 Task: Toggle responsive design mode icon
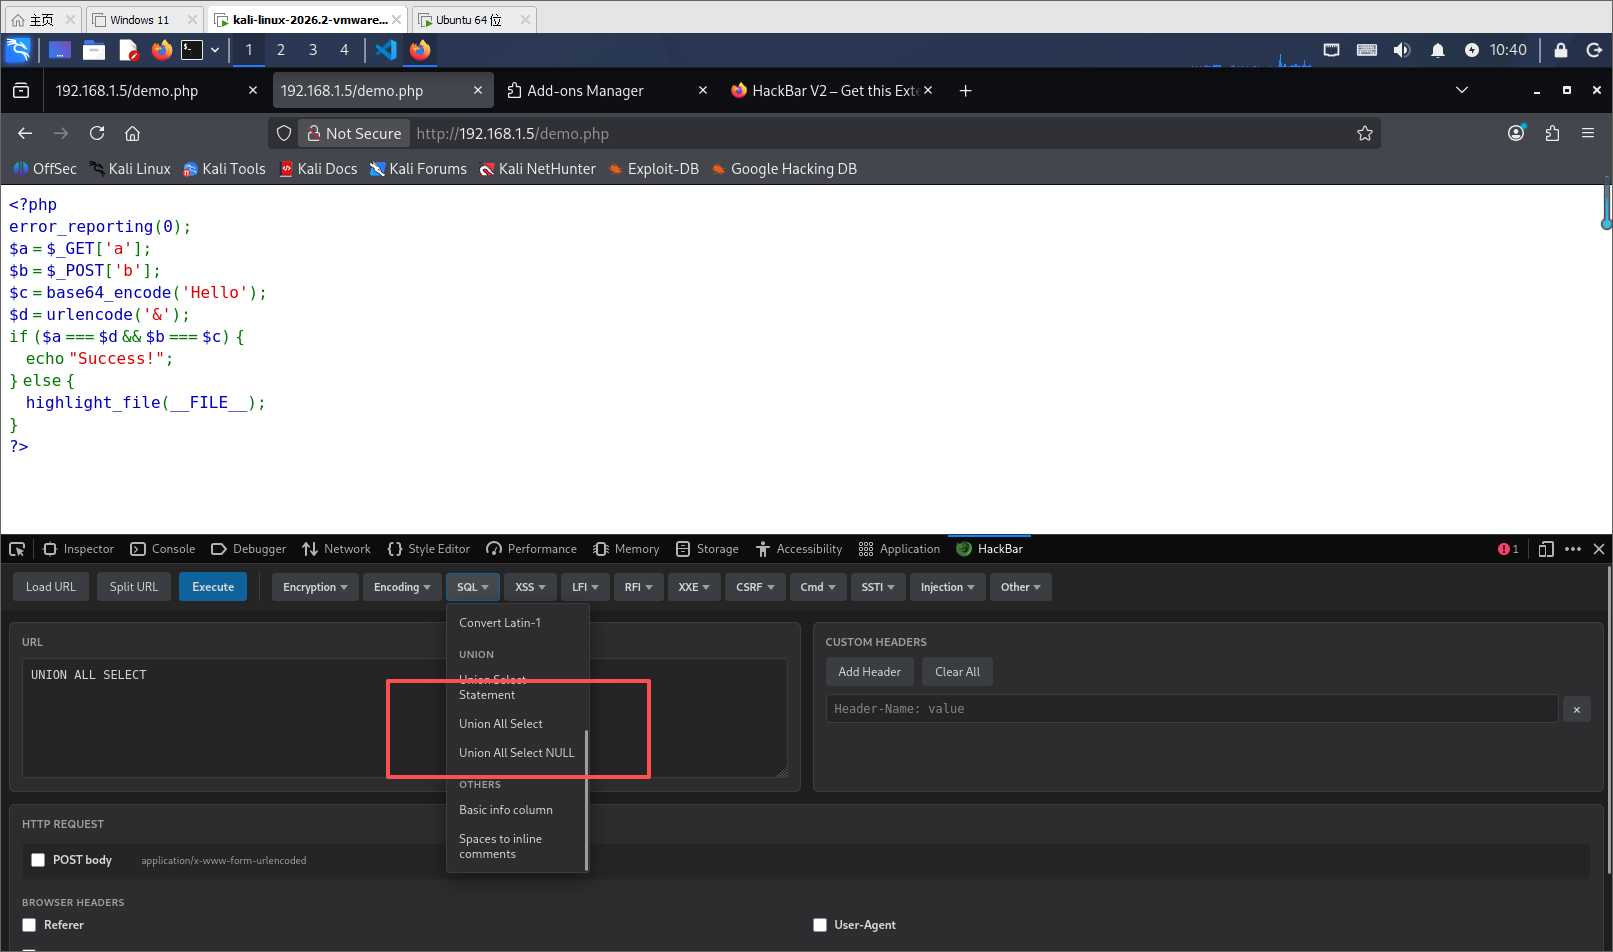(1546, 549)
